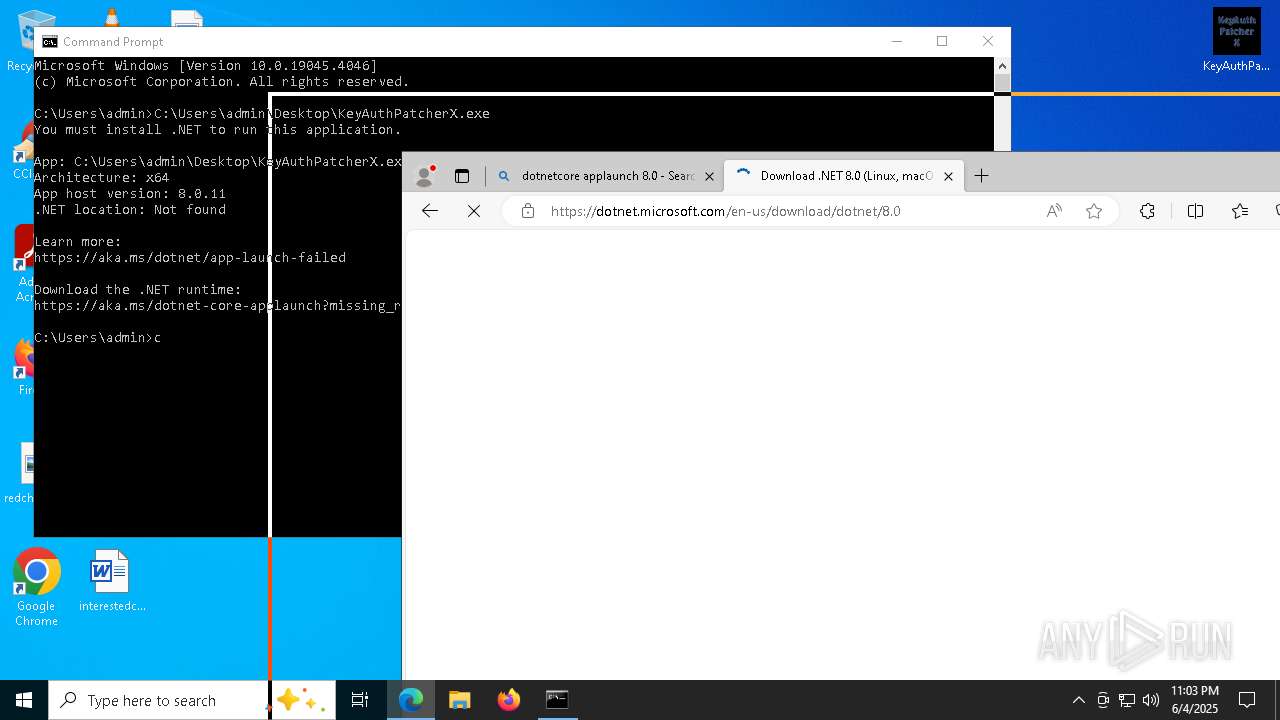Open Edge split screen button

[1195, 211]
